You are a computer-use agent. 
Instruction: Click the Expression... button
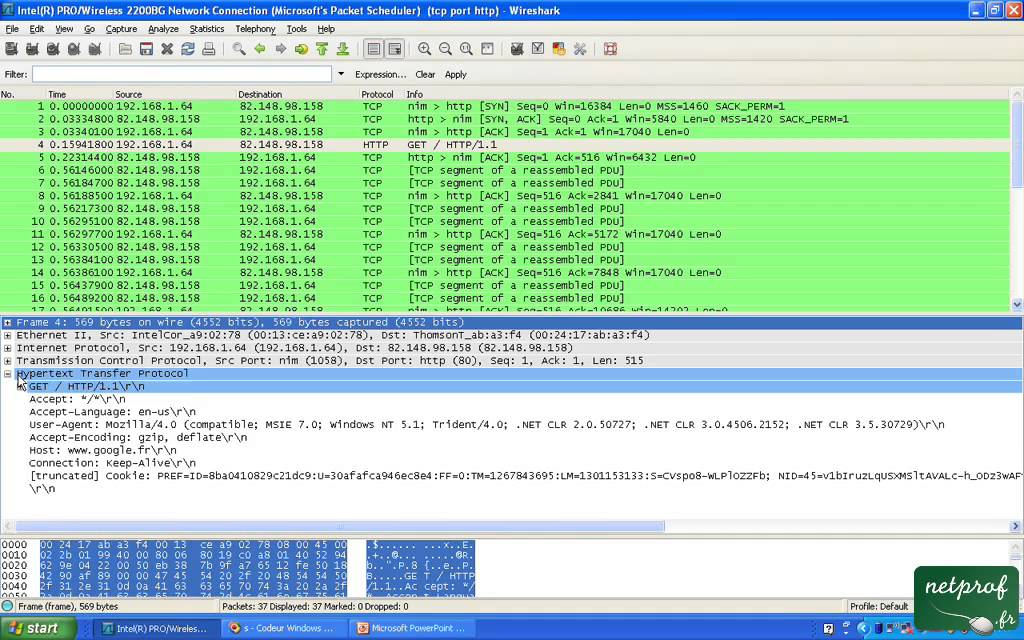(380, 74)
